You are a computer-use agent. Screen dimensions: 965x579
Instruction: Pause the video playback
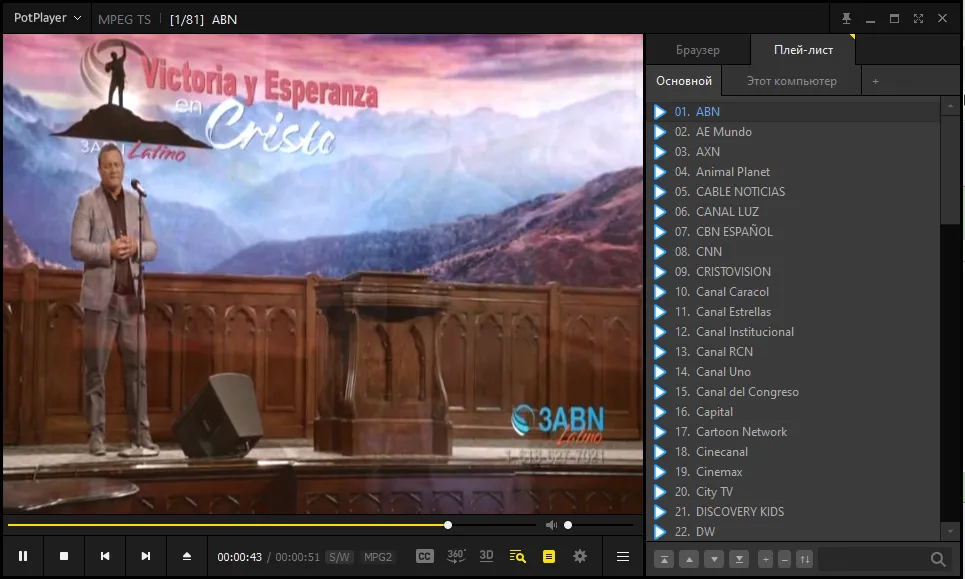23,556
